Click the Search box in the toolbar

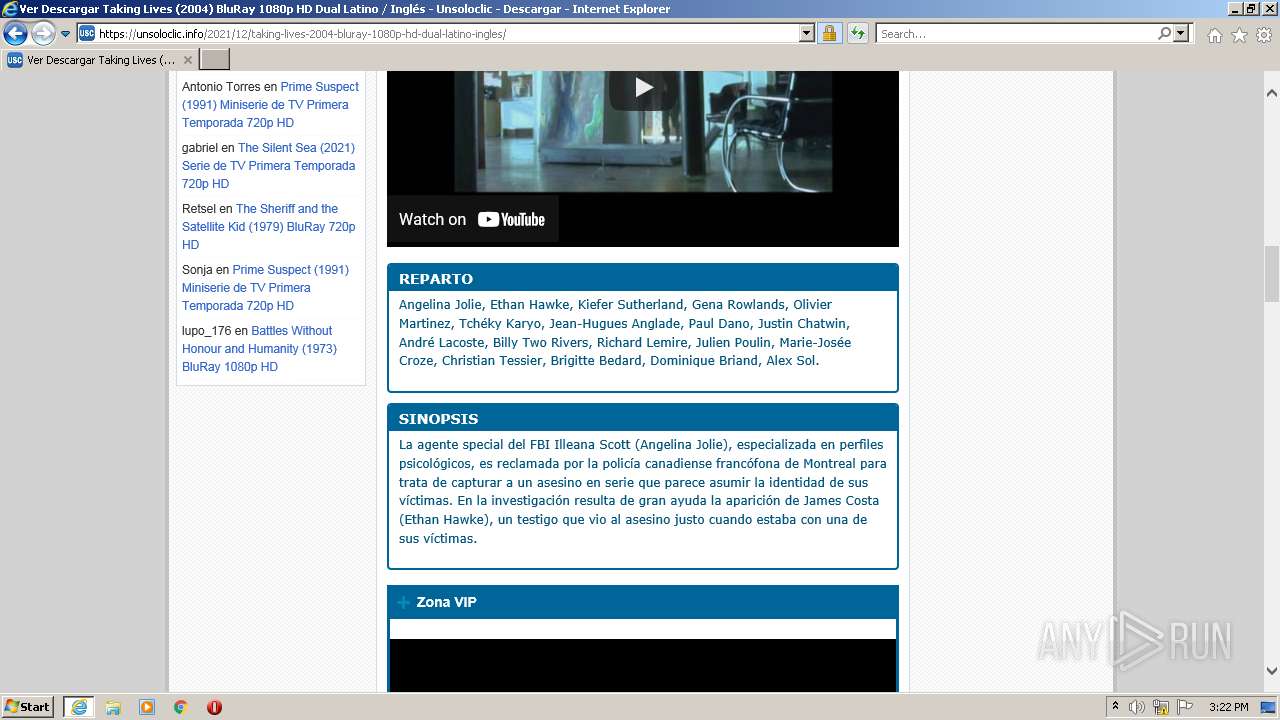[1015, 34]
